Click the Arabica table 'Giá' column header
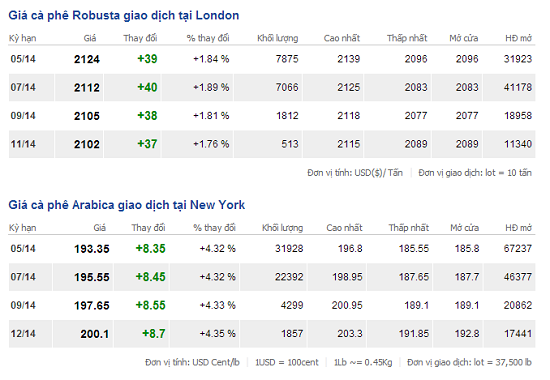550x380 pixels. pyautogui.click(x=100, y=228)
